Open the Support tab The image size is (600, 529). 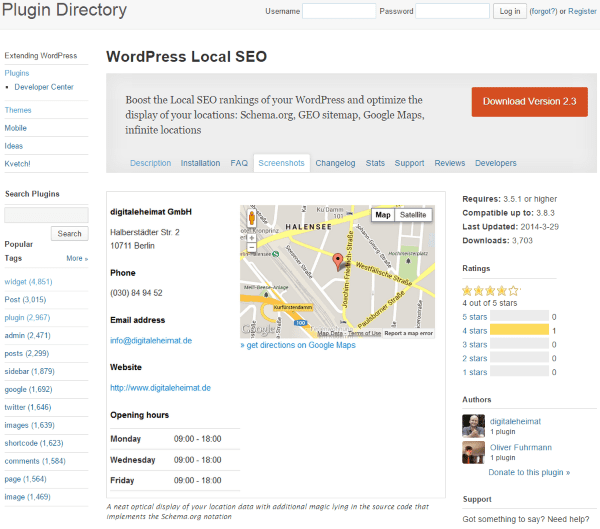(x=409, y=163)
